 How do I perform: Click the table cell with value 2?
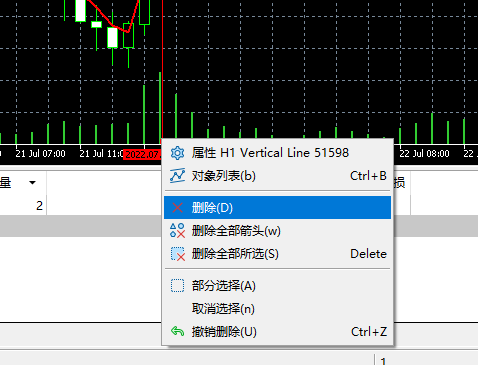click(39, 206)
